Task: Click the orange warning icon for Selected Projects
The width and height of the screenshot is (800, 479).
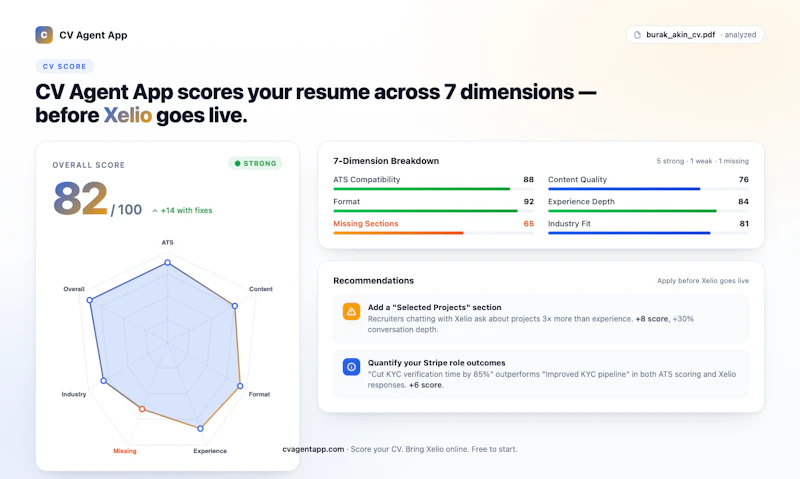Action: 351,311
